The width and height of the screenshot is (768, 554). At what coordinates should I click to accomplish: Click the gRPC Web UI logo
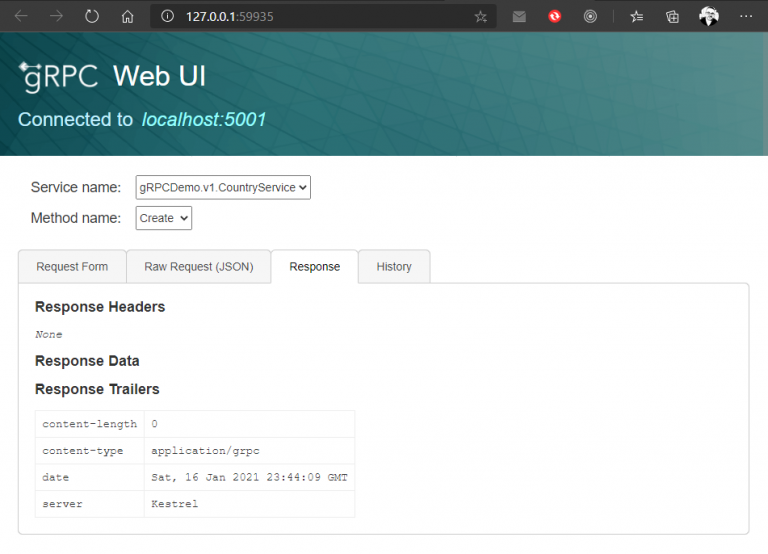[112, 76]
